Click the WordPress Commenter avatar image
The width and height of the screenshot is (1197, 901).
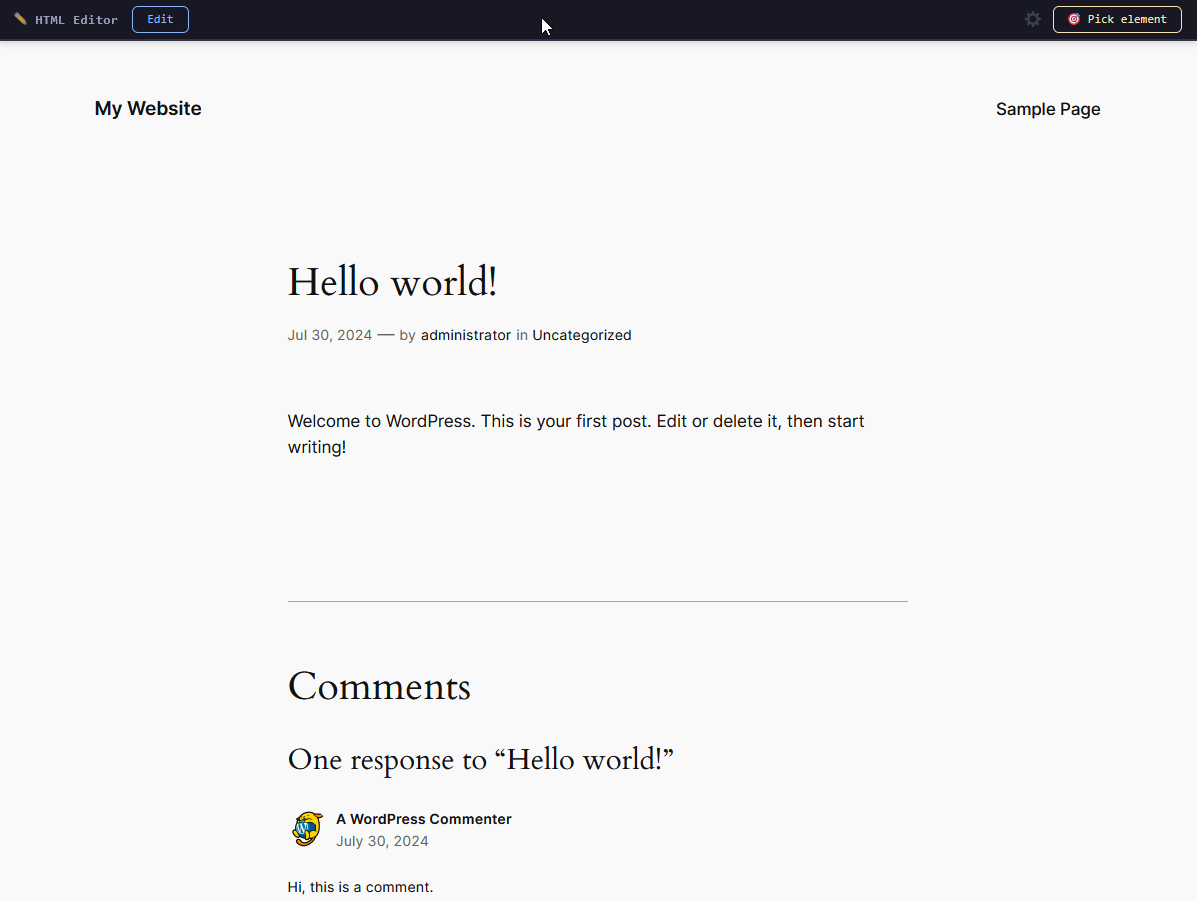(x=307, y=829)
